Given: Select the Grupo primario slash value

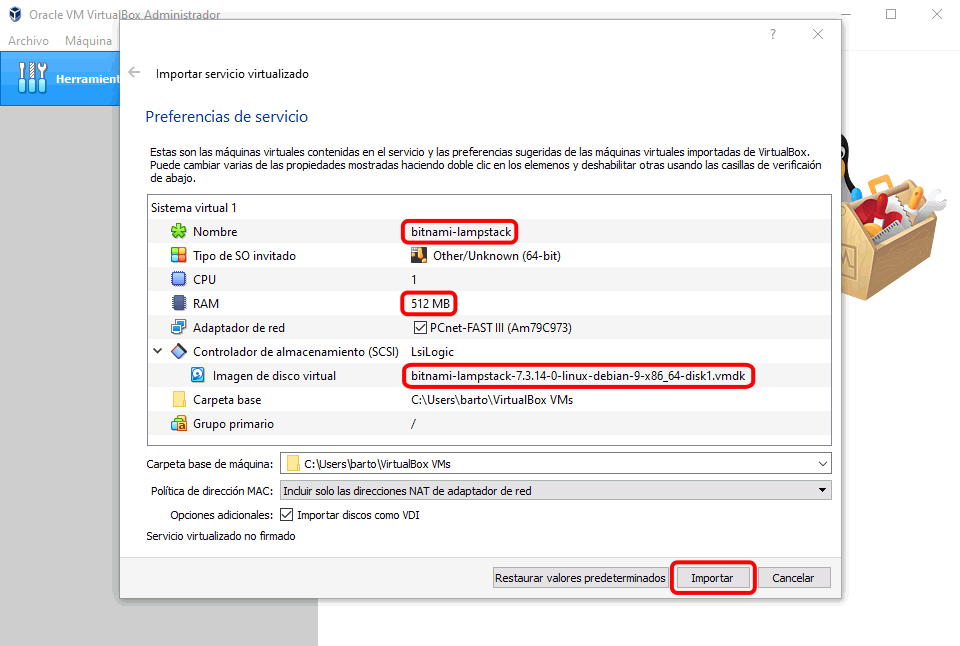Looking at the screenshot, I should tap(413, 423).
